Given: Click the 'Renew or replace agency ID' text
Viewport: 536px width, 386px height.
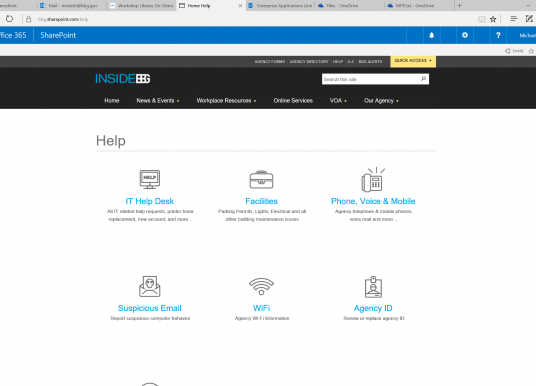Looking at the screenshot, I should (374, 318).
